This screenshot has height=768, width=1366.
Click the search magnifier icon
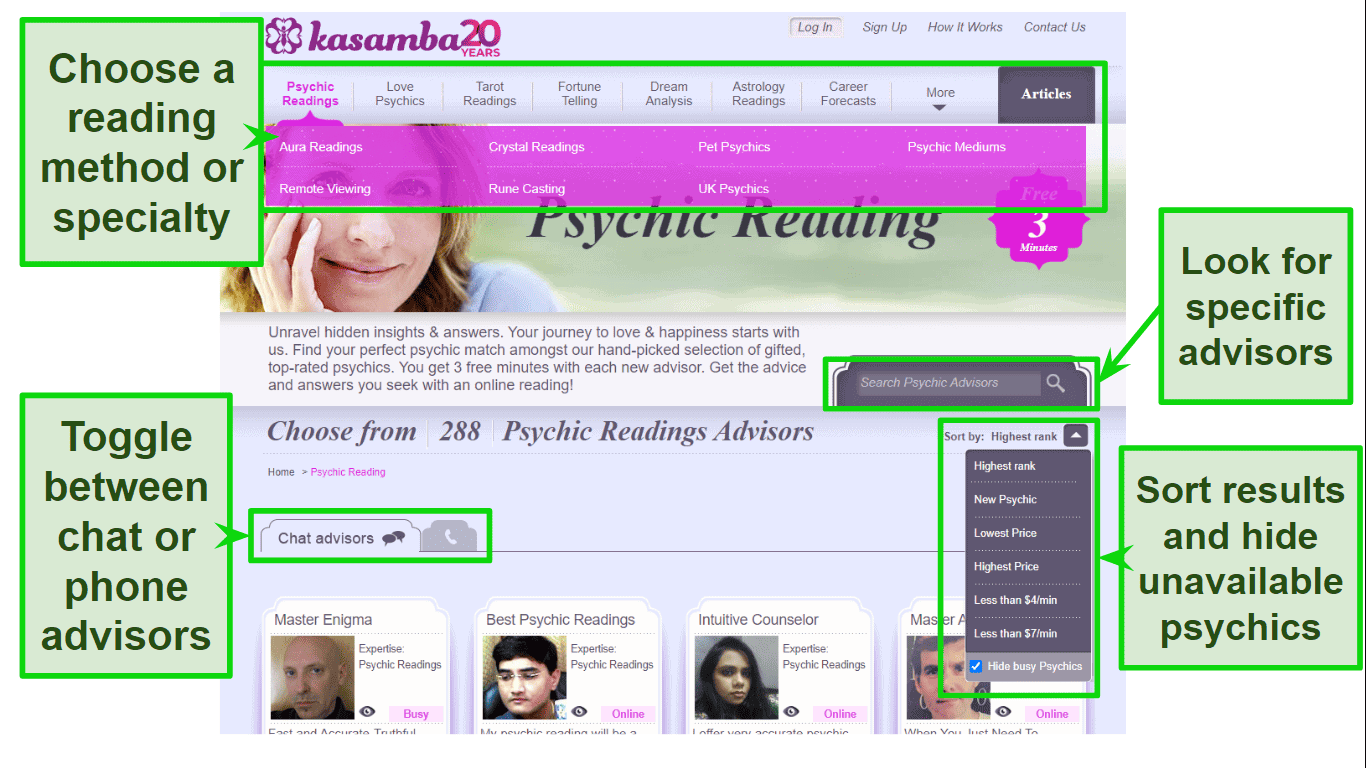1055,383
